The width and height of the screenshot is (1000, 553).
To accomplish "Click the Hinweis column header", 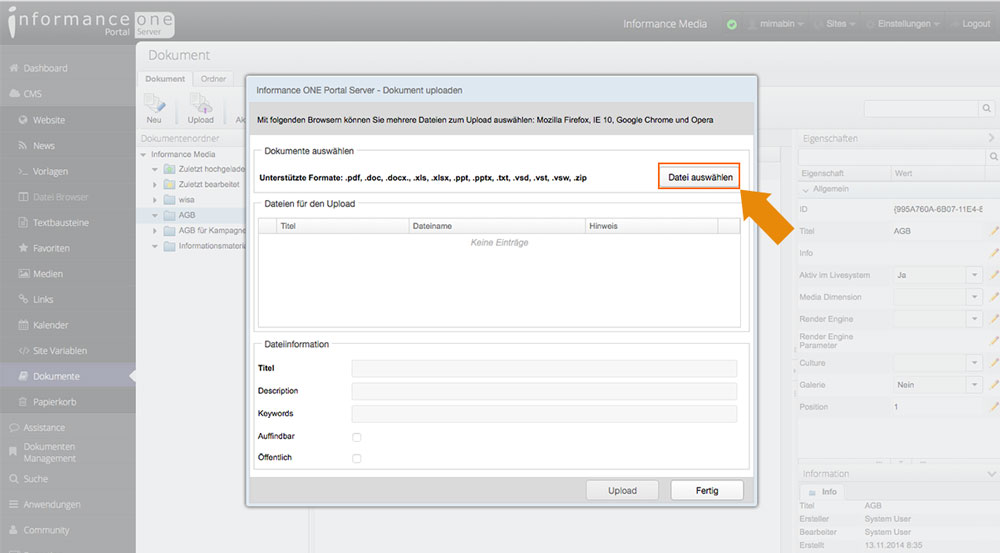I will tap(651, 226).
